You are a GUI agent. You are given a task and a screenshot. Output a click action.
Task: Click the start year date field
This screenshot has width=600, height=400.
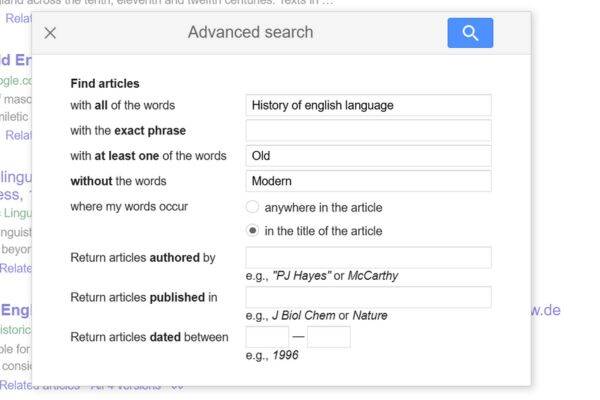[266, 337]
